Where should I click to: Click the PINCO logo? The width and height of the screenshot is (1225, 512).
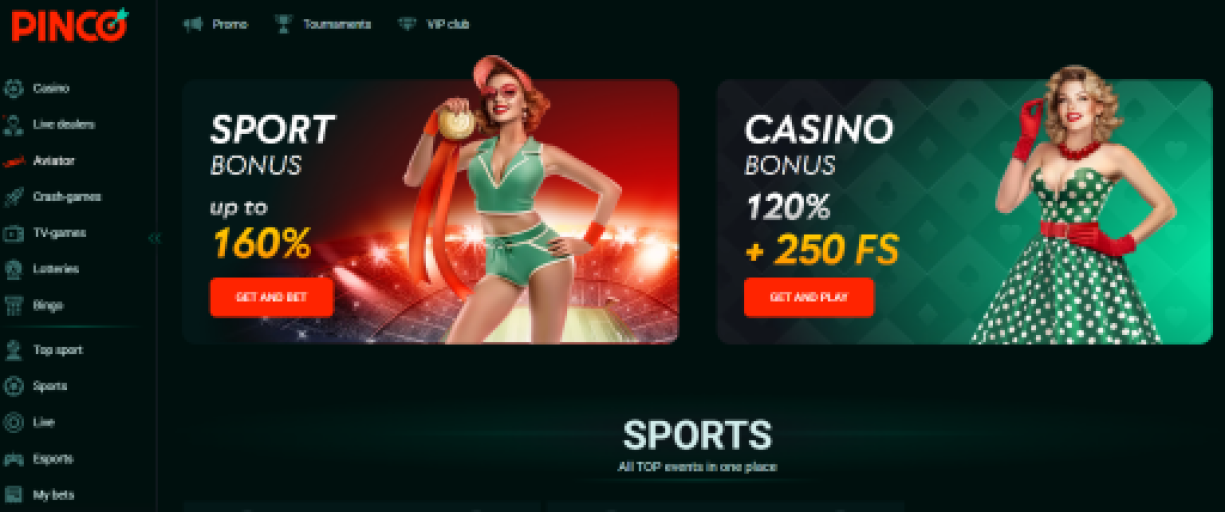click(x=70, y=24)
